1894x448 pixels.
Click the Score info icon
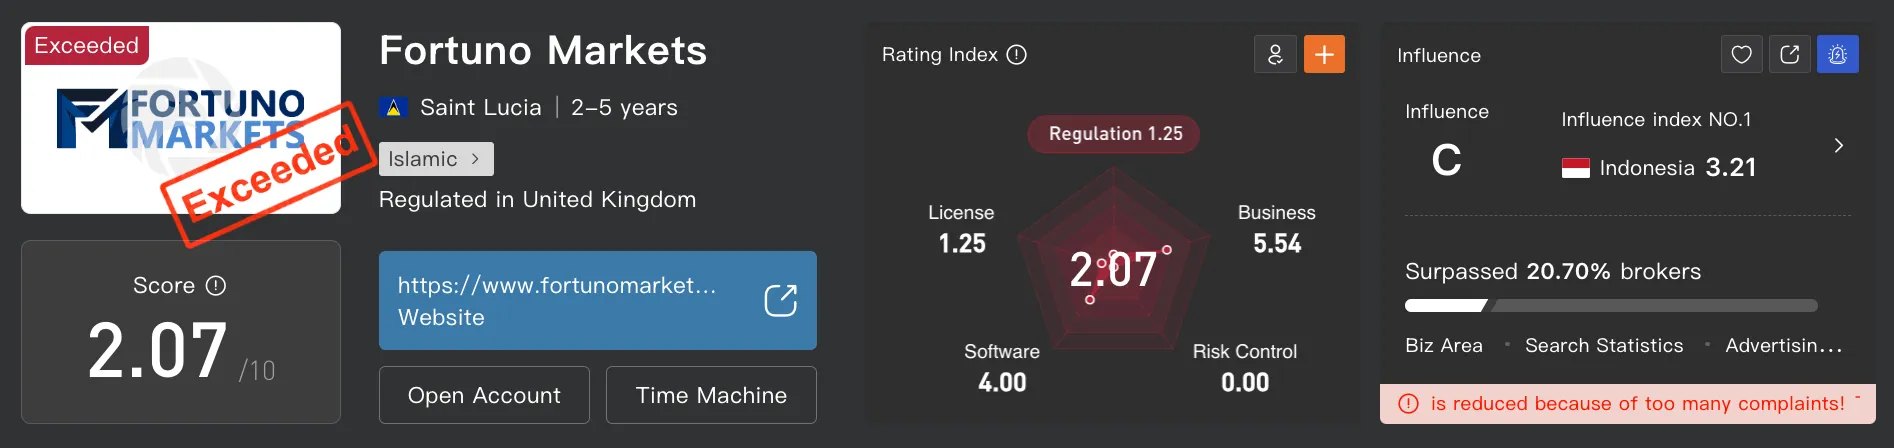[x=216, y=286]
